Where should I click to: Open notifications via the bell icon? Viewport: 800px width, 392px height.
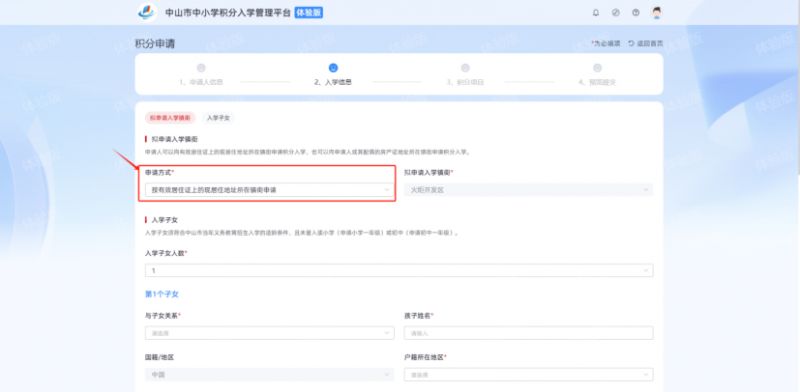point(595,13)
